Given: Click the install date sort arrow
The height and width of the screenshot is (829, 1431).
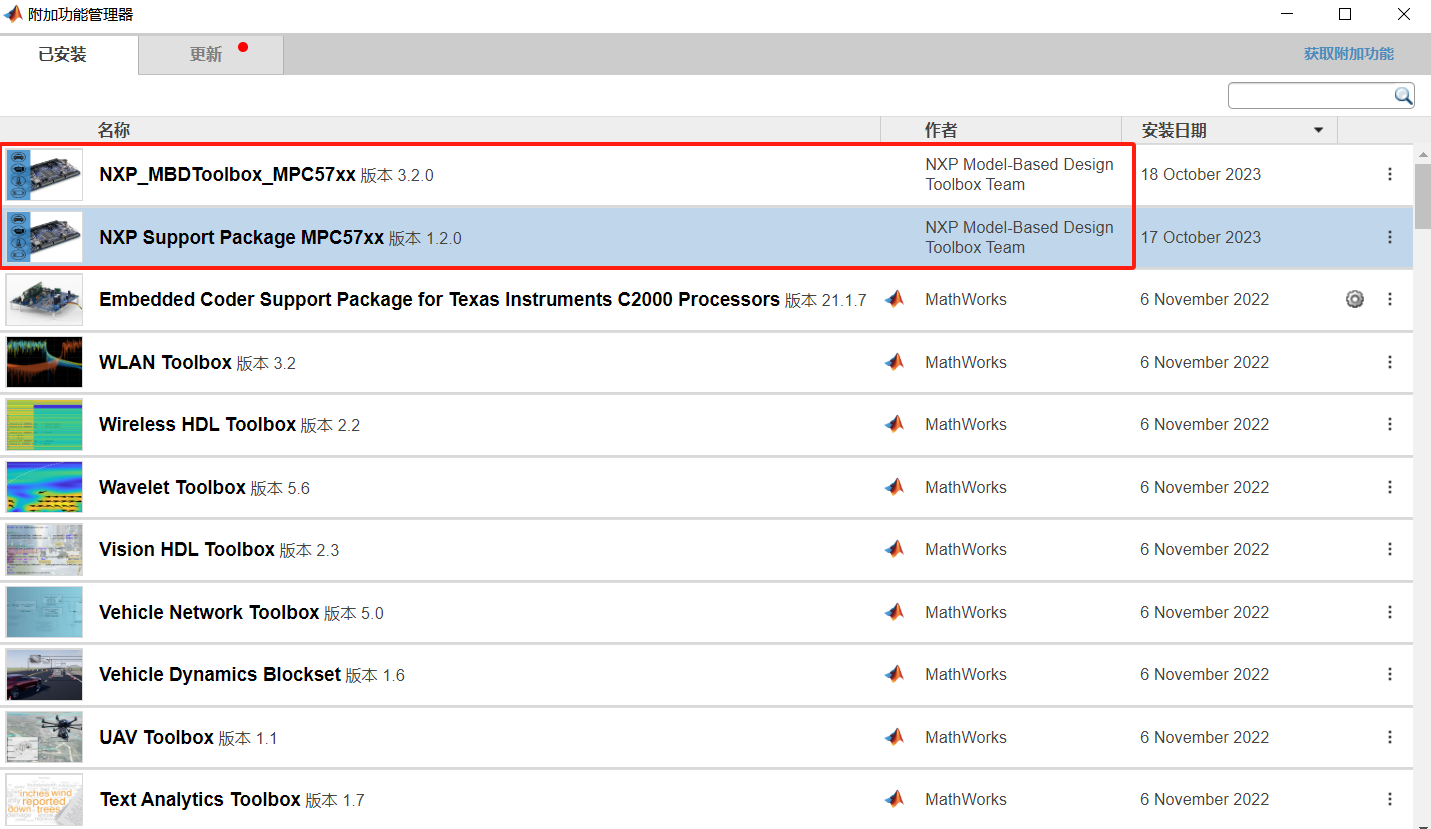Looking at the screenshot, I should 1318,130.
